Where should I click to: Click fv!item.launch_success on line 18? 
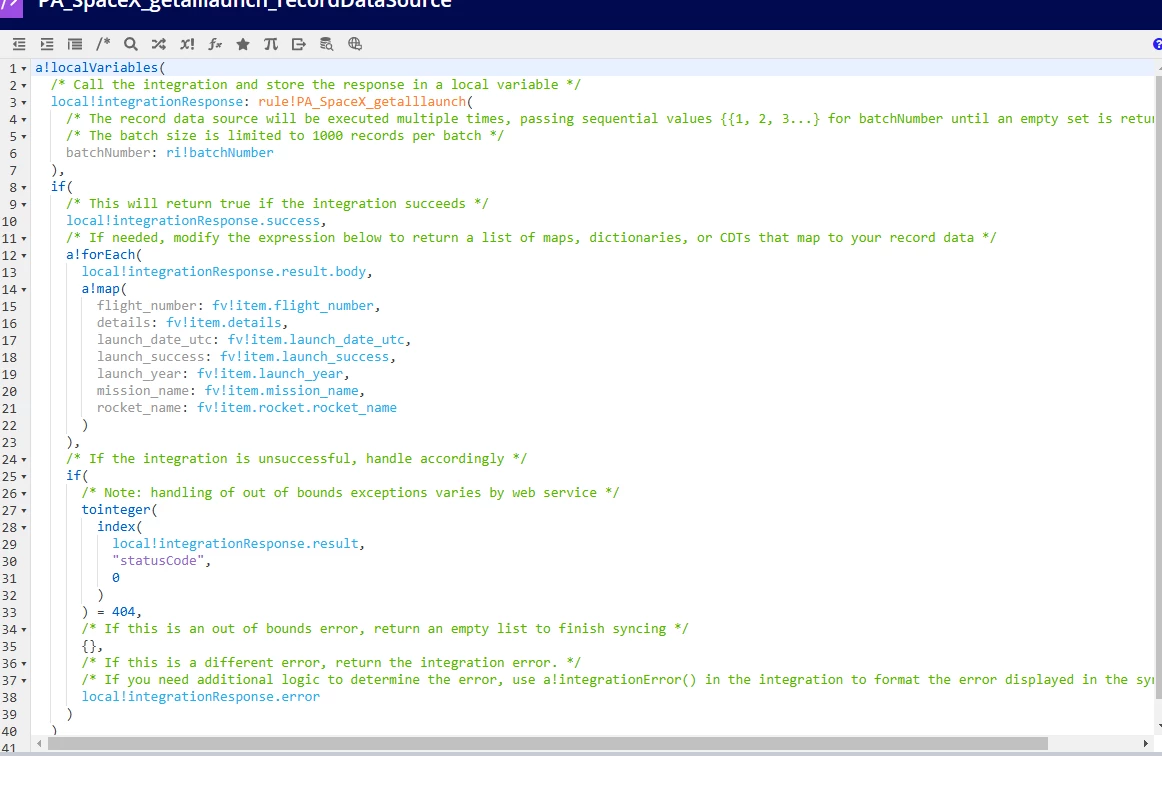[x=305, y=357]
